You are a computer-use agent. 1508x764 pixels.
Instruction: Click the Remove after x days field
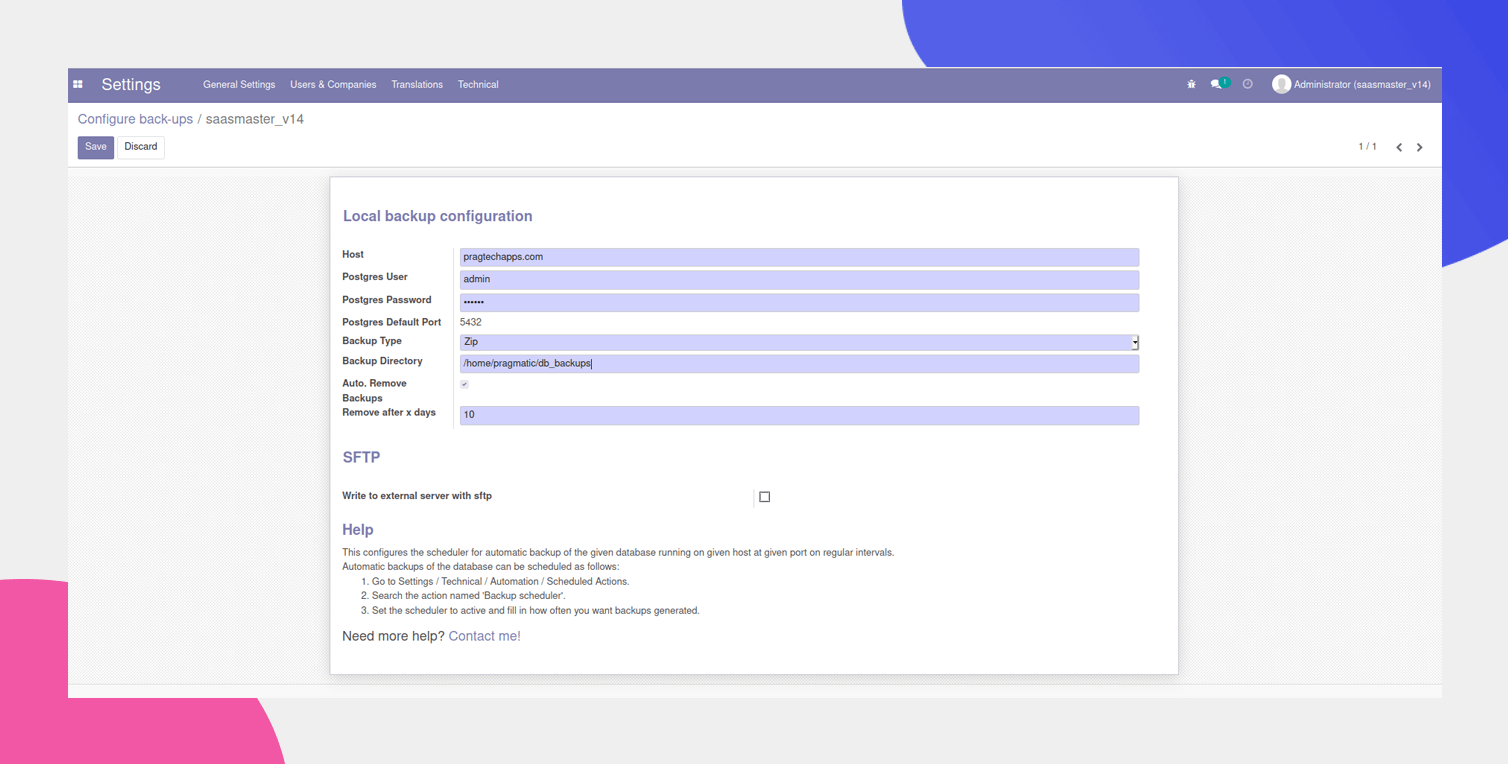tap(799, 415)
